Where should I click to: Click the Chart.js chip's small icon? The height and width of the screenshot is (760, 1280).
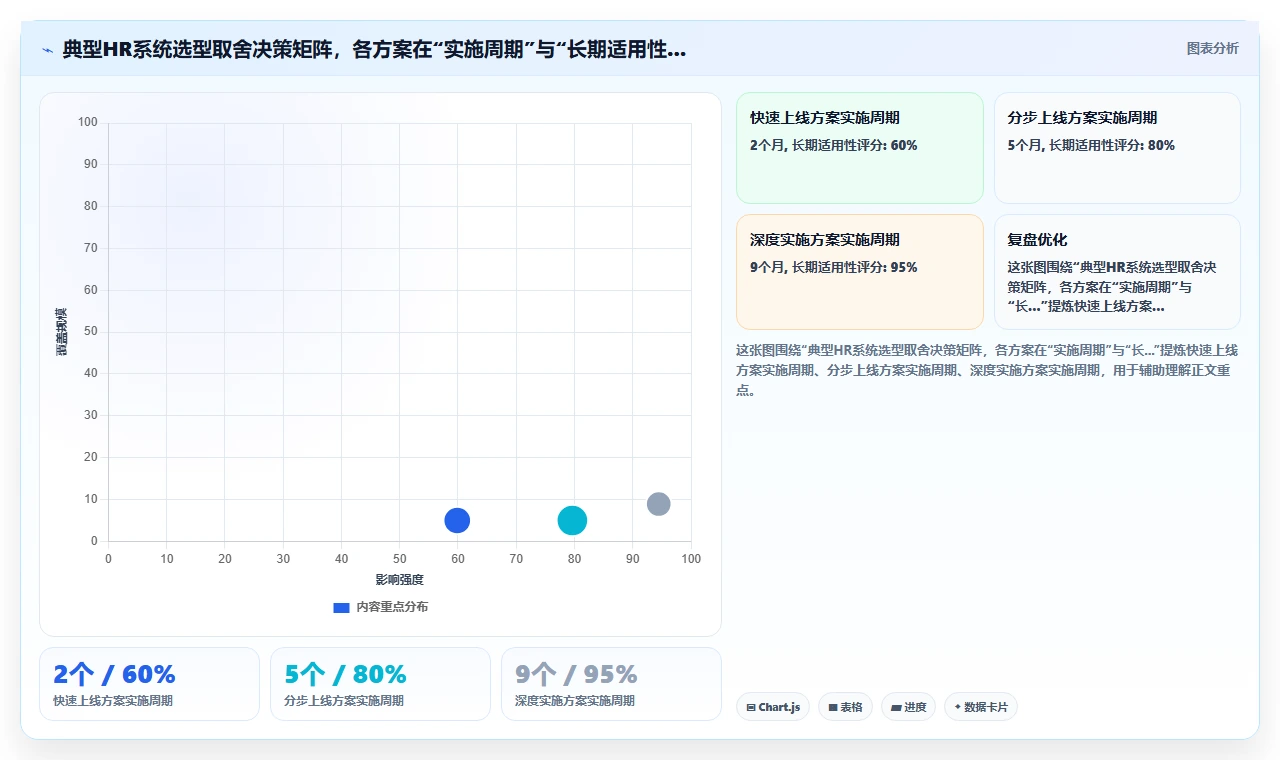click(751, 707)
